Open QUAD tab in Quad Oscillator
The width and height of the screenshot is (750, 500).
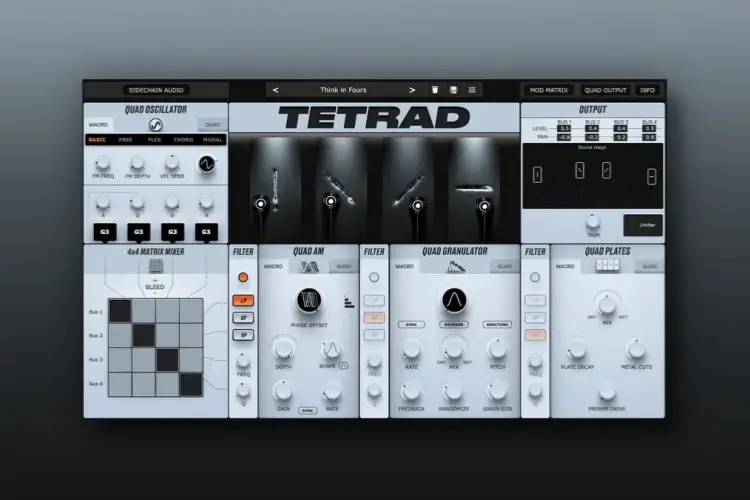click(x=212, y=125)
